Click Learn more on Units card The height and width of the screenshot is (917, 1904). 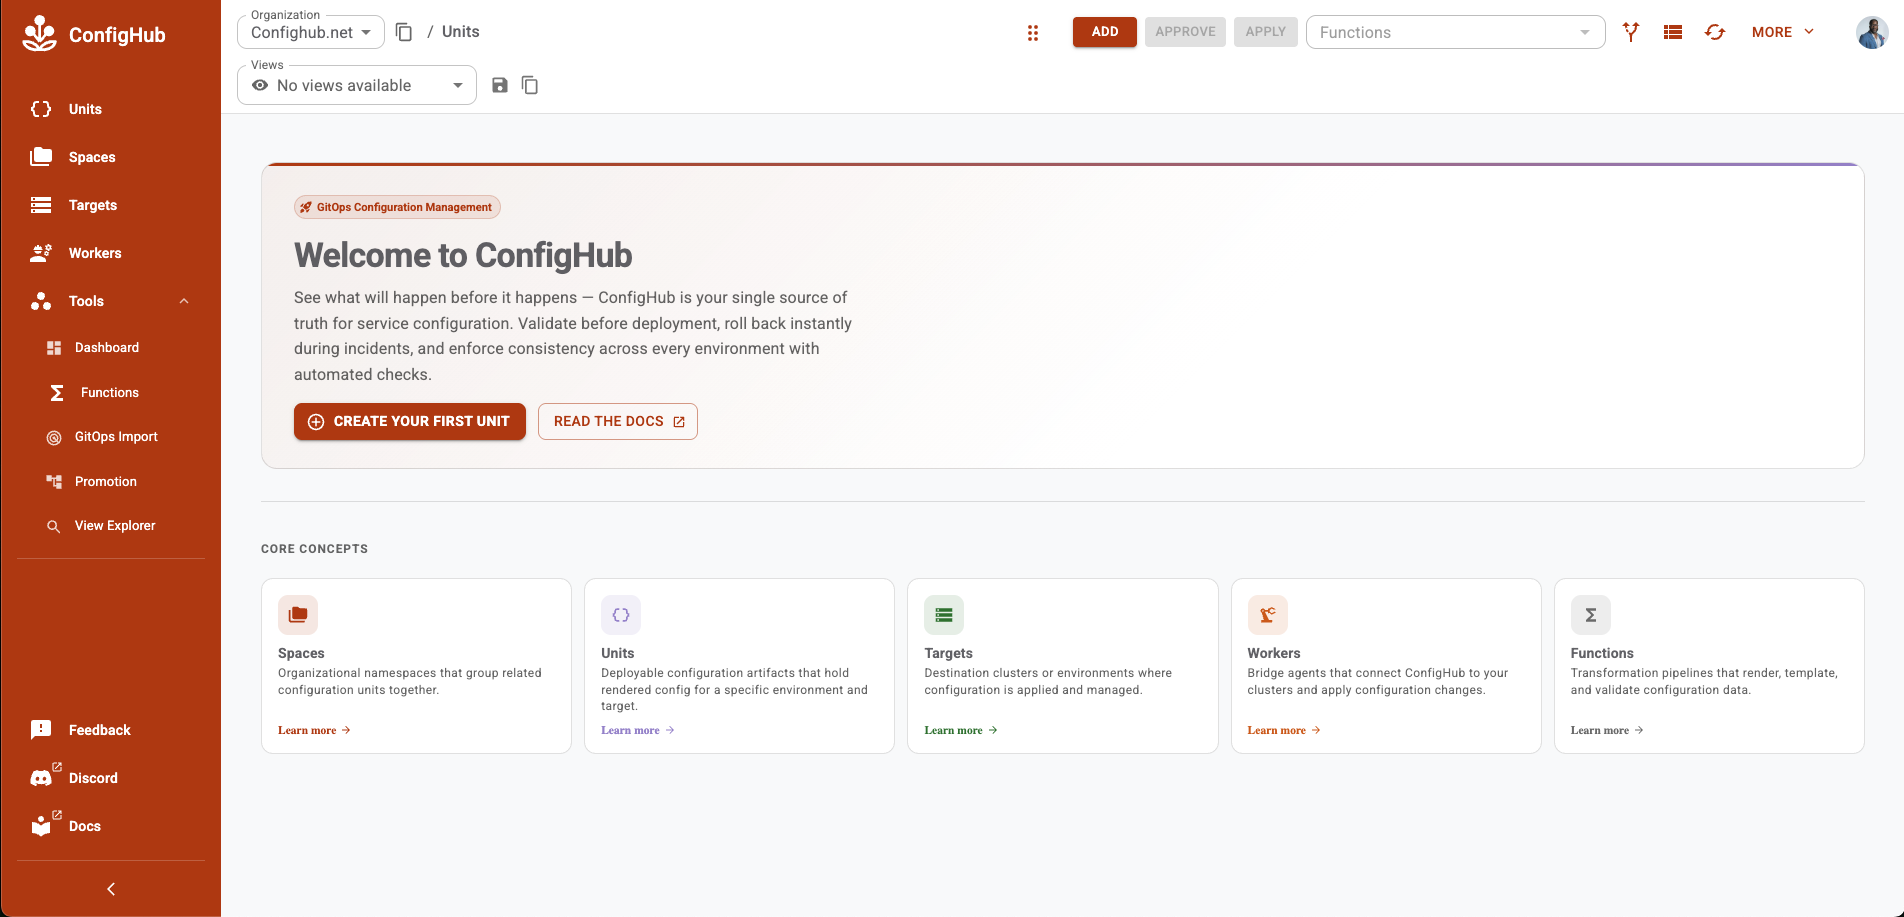638,730
